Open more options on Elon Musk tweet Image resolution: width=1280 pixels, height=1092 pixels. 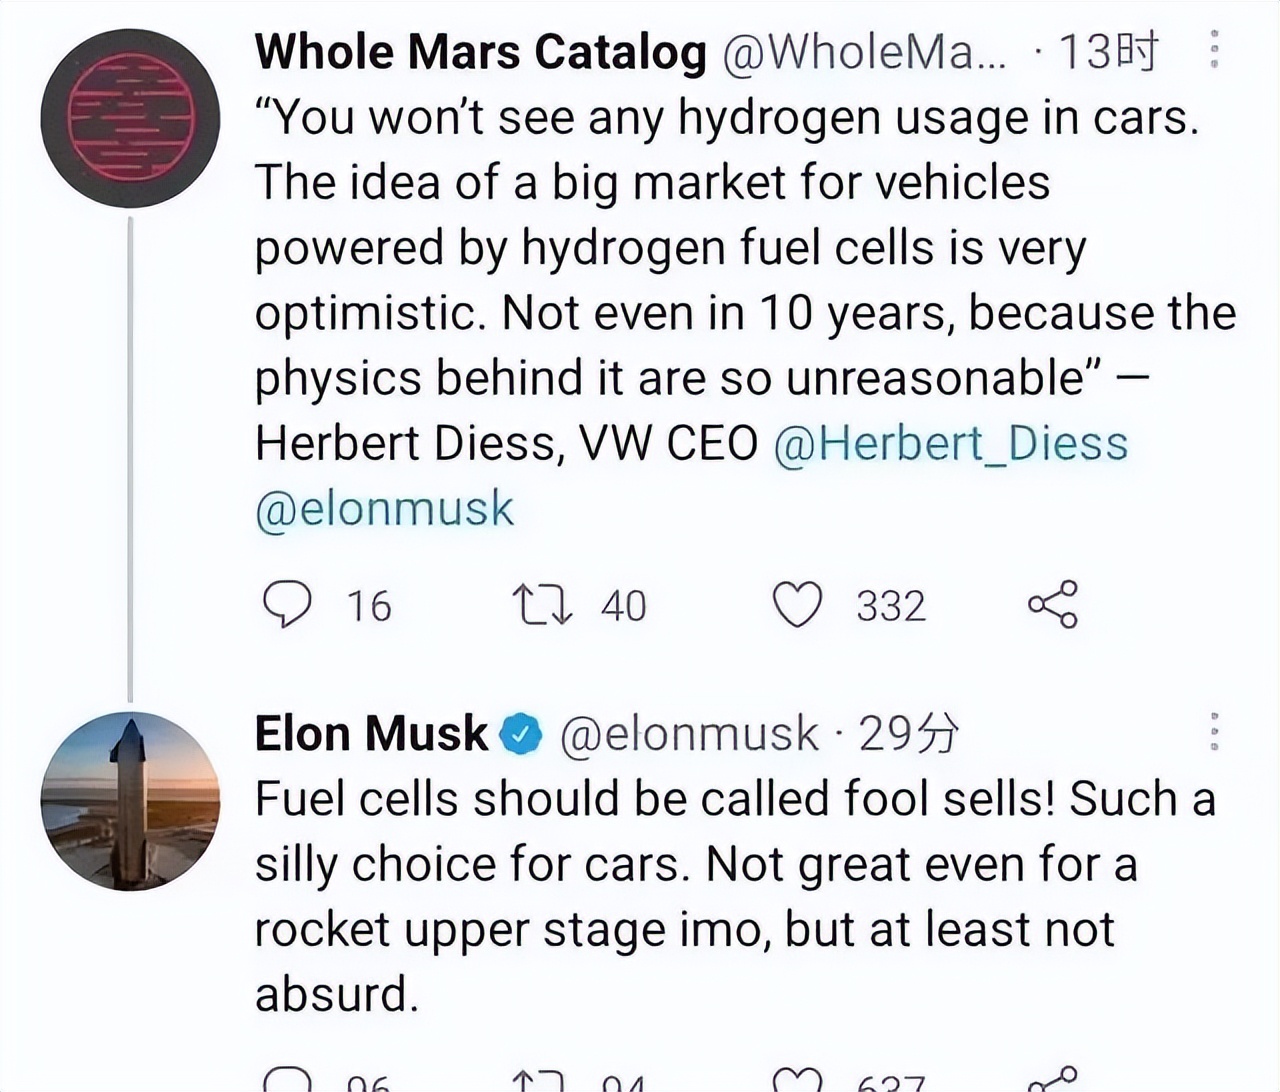point(1214,732)
